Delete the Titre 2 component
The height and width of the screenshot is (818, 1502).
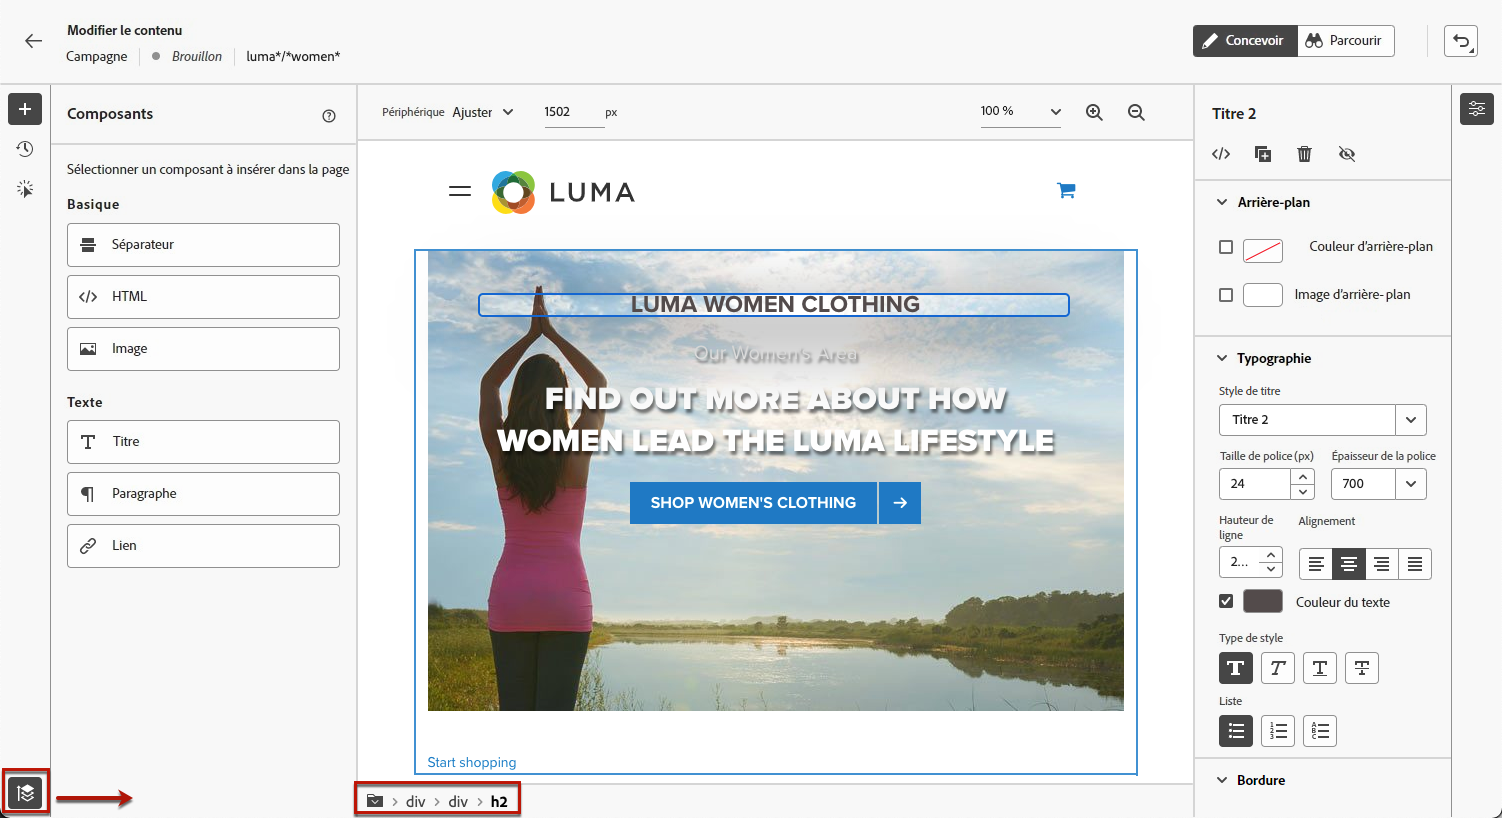pyautogui.click(x=1304, y=154)
